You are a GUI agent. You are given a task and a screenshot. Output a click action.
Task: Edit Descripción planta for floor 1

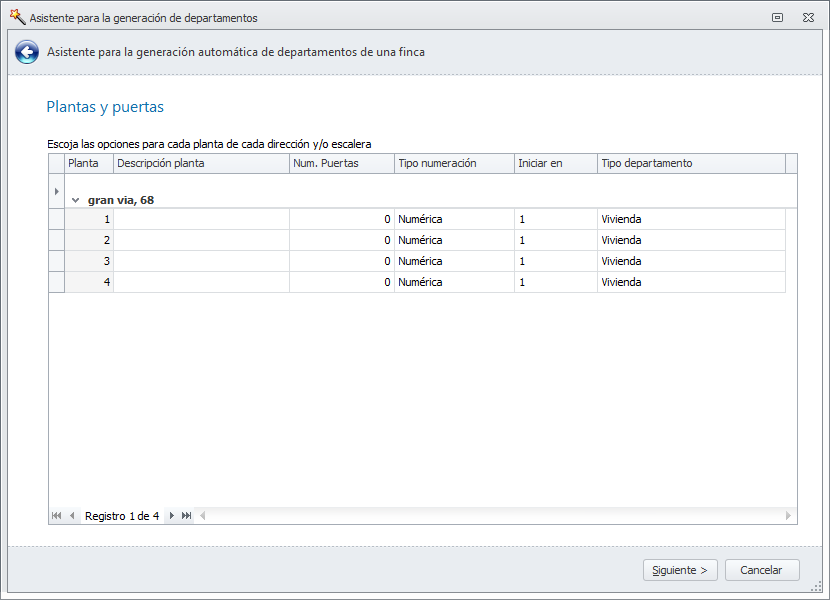coord(201,219)
